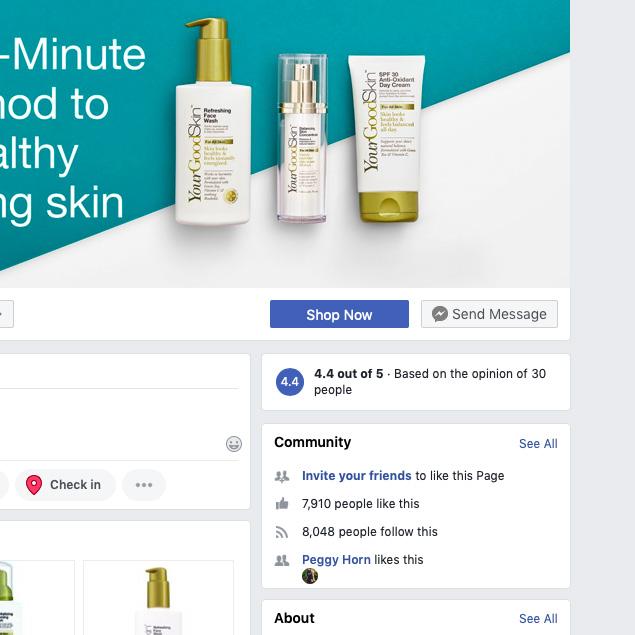Click the red location pin icon
The width and height of the screenshot is (635, 635).
click(x=34, y=485)
